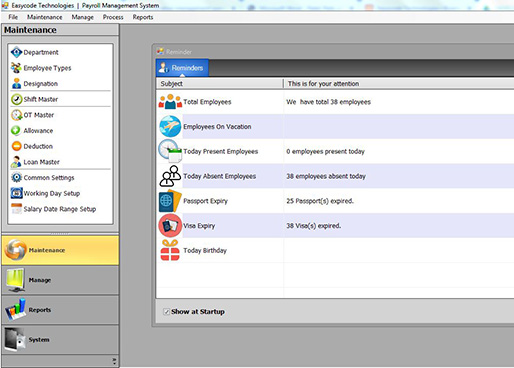Click the Today Birthday gift icon
Image resolution: width=514 pixels, height=368 pixels.
170,250
